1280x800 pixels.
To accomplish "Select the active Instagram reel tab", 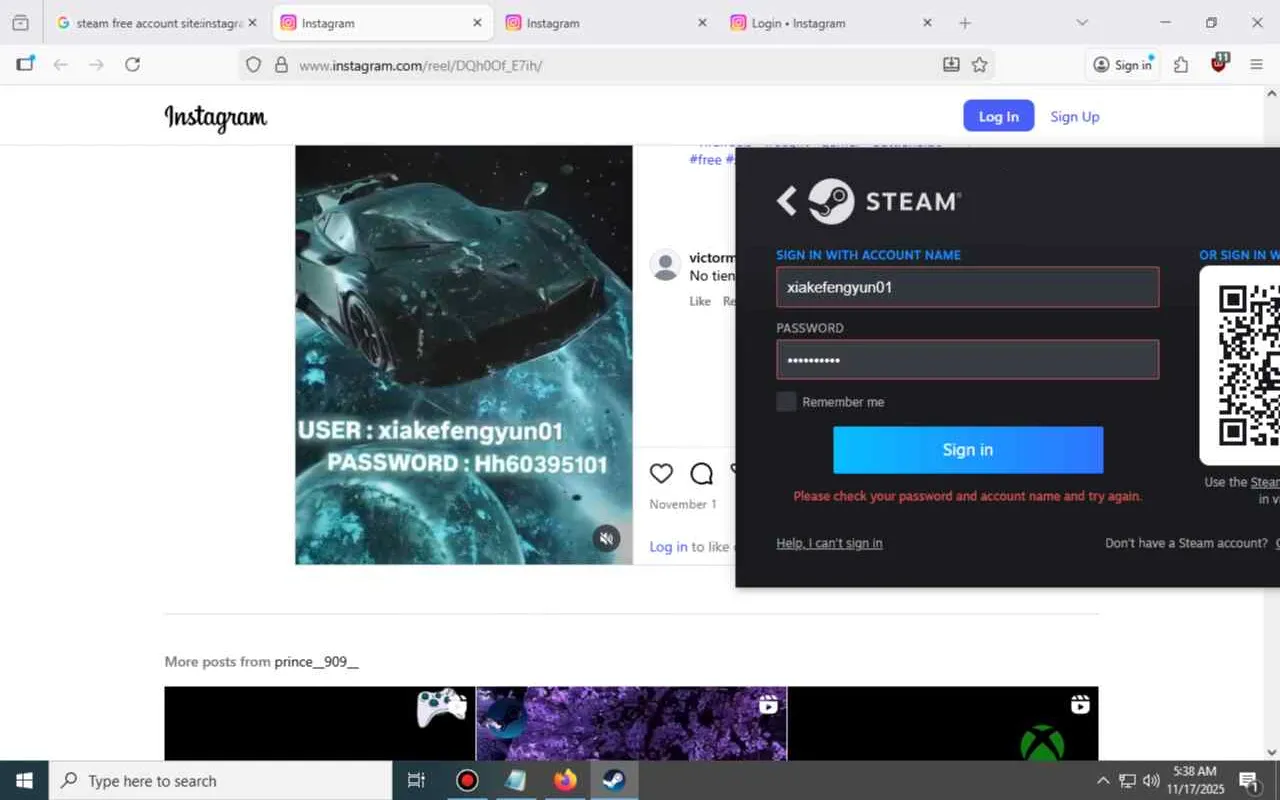I will (x=381, y=23).
